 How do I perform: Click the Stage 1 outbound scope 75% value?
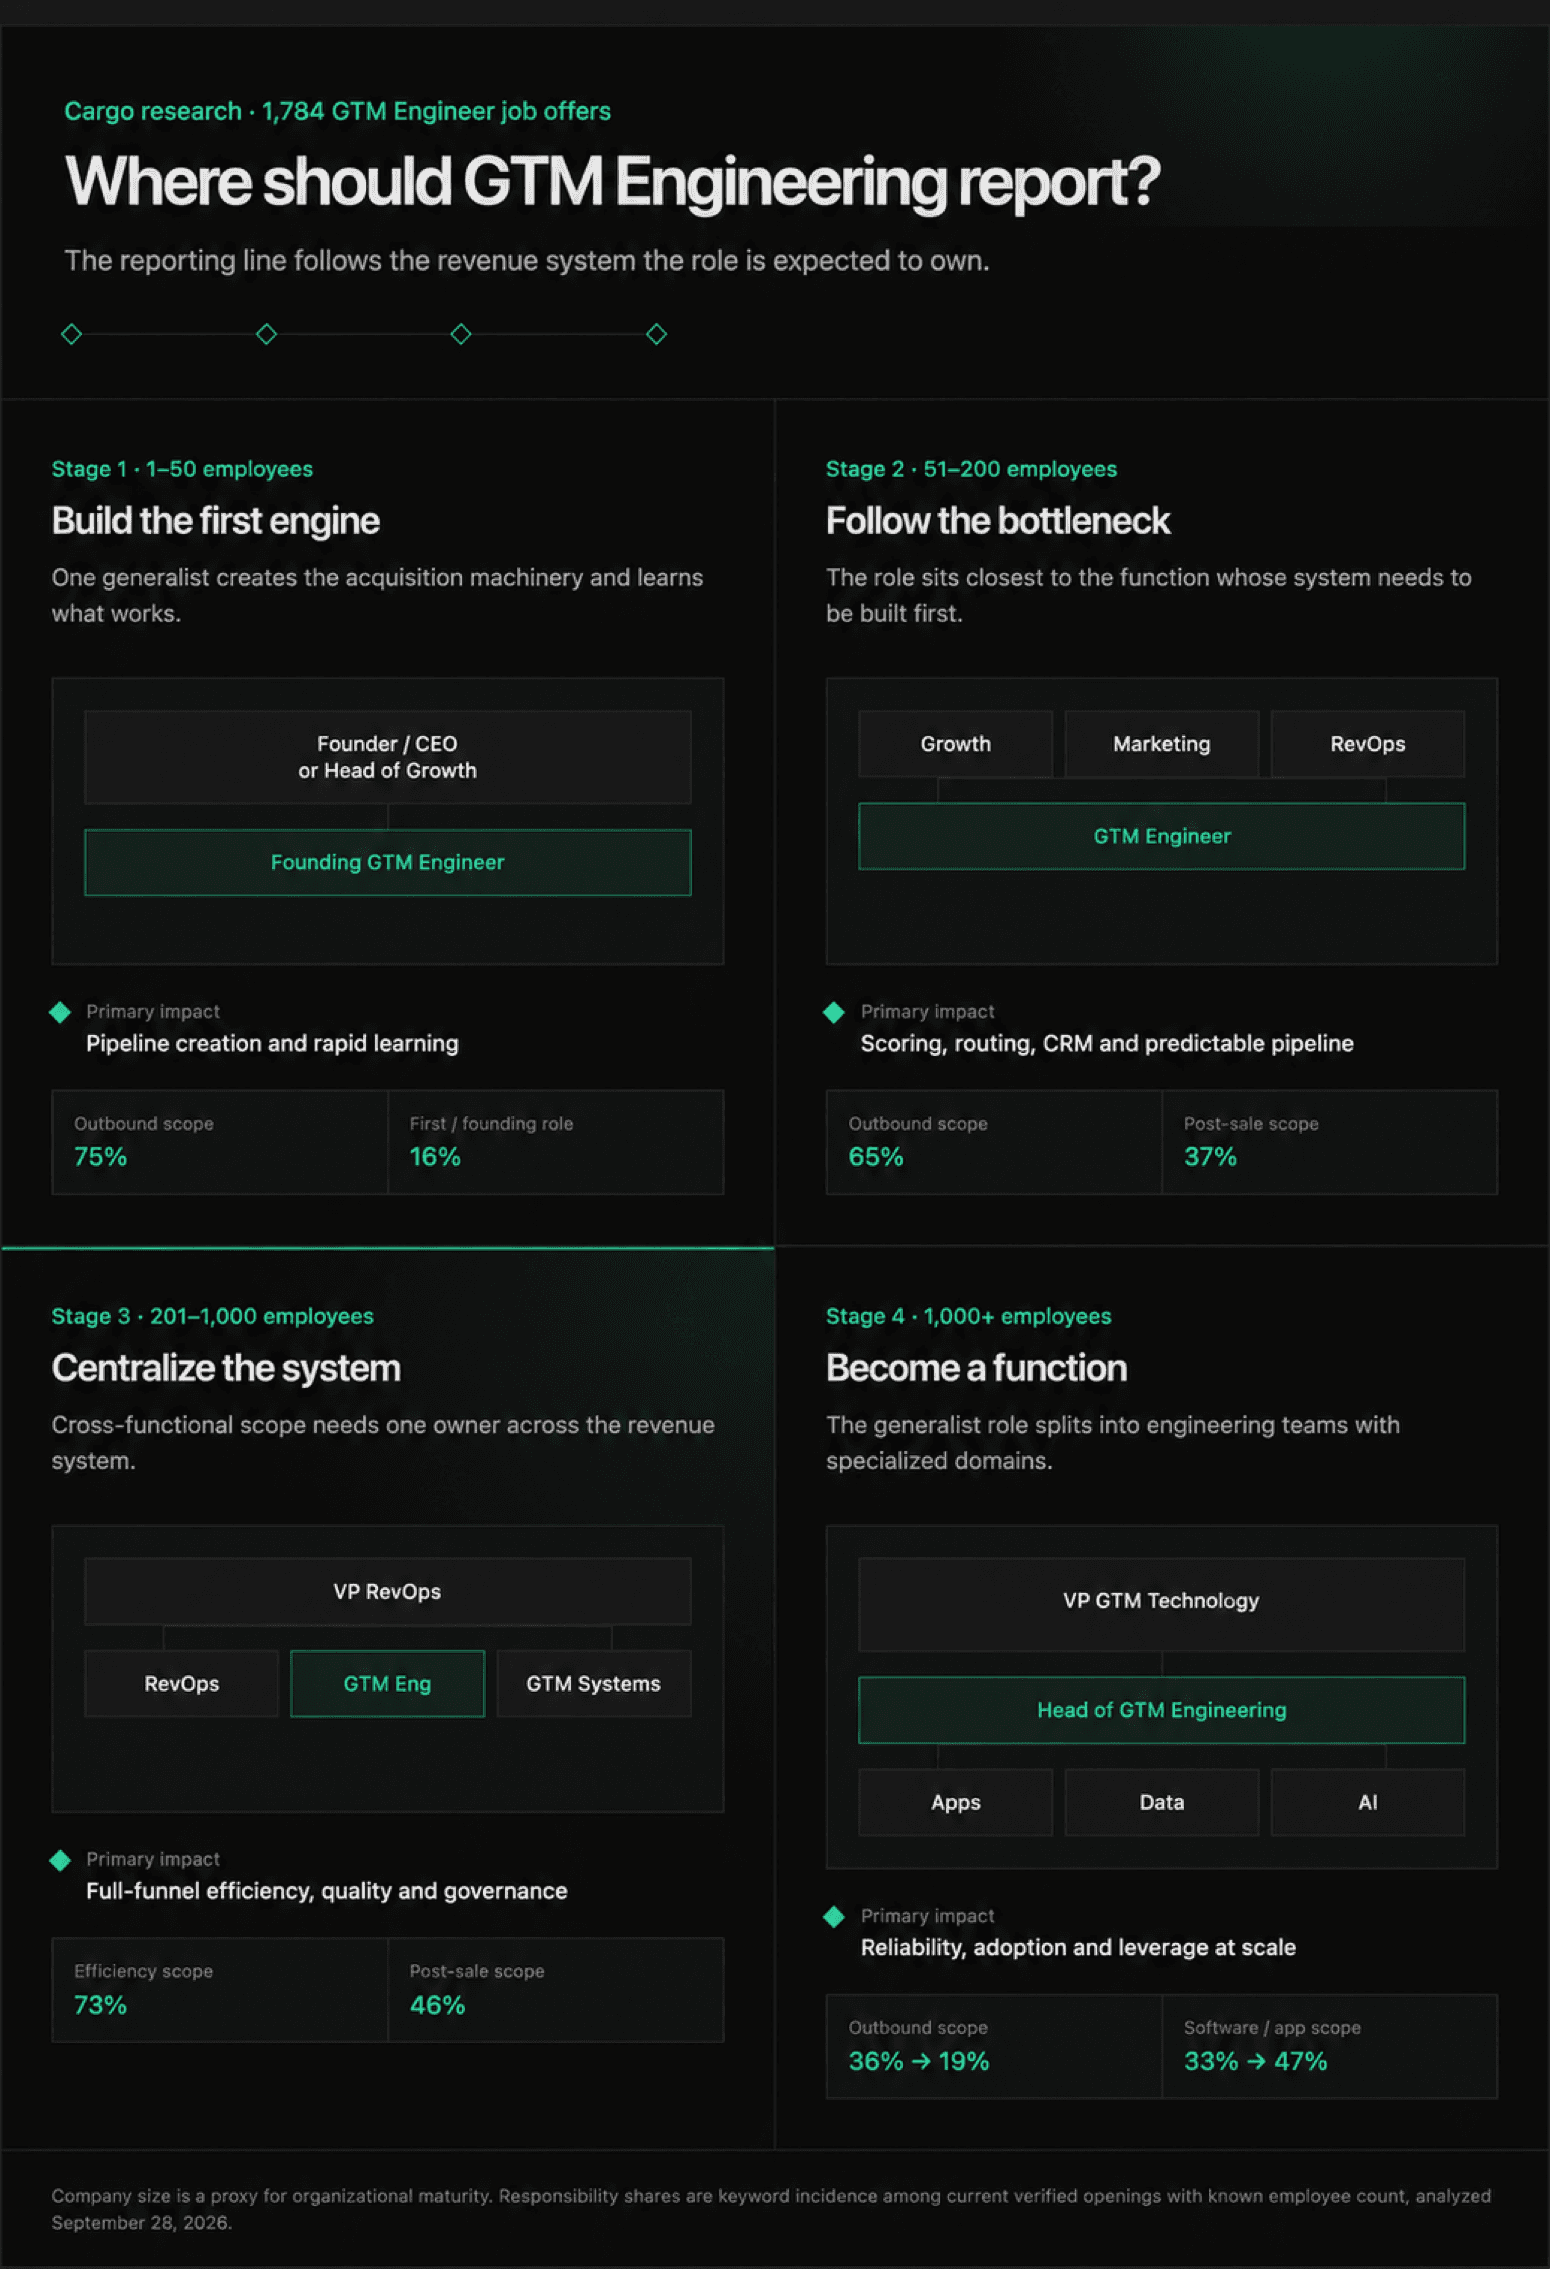[100, 1157]
